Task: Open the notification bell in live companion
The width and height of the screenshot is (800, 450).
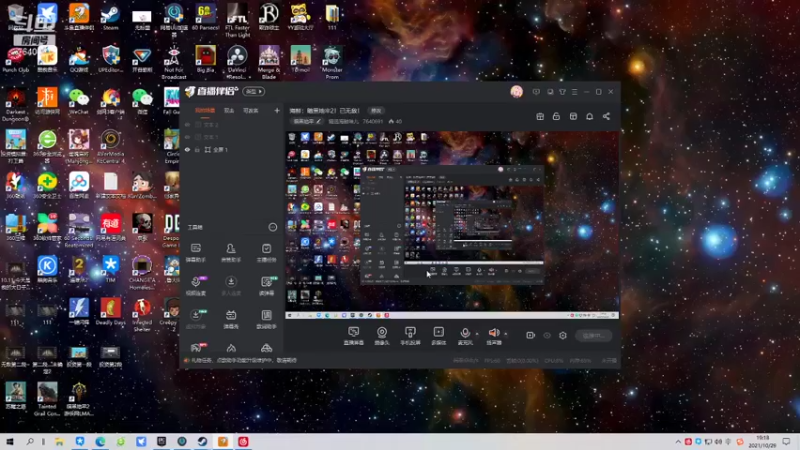Action: click(589, 116)
